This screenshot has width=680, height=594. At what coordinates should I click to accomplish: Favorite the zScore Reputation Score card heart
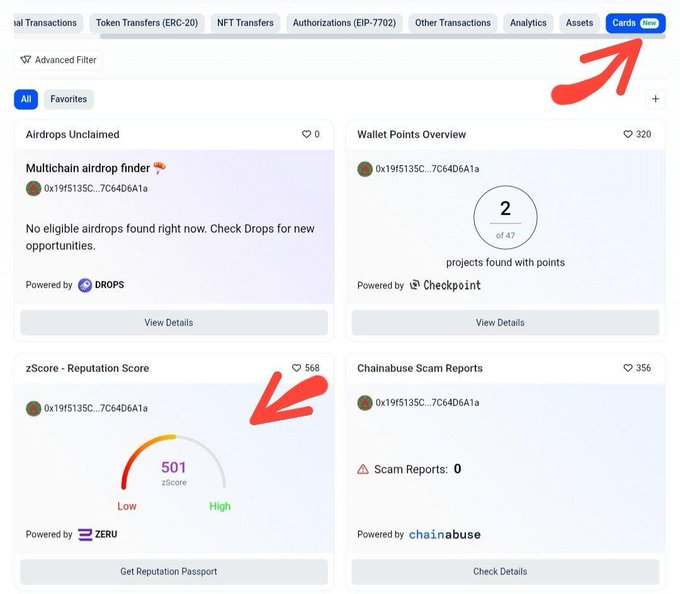(x=296, y=368)
